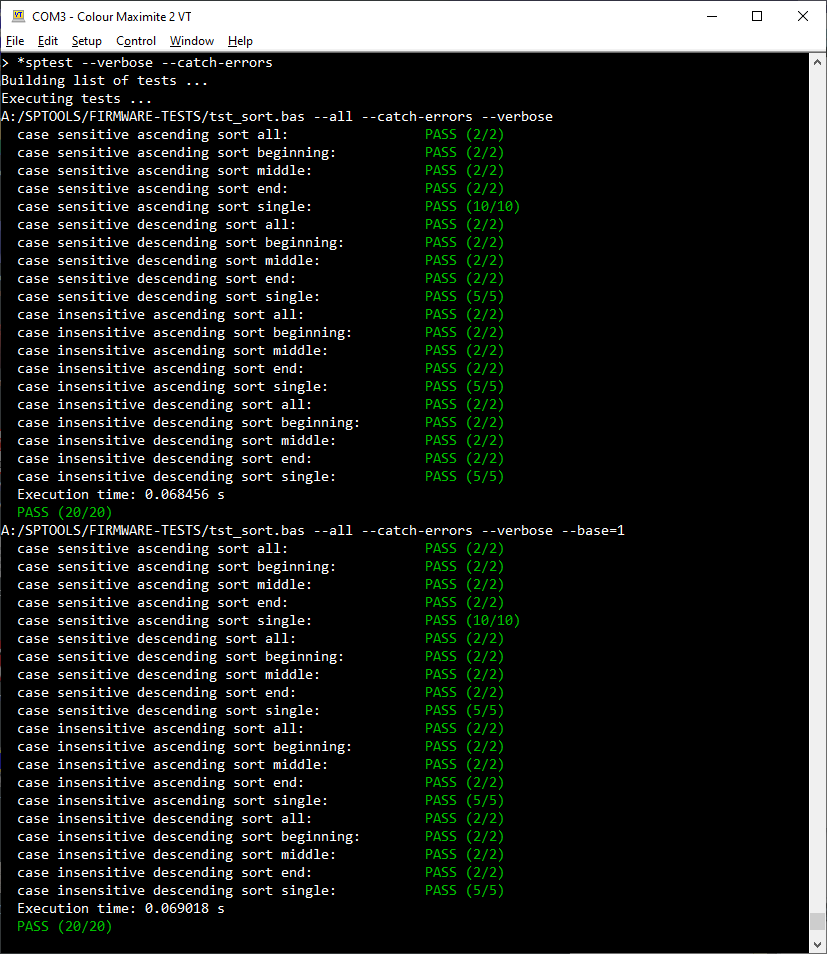Click the first tst_sort.bas path line without --base
Screen dimensions: 827x954
click(x=277, y=116)
